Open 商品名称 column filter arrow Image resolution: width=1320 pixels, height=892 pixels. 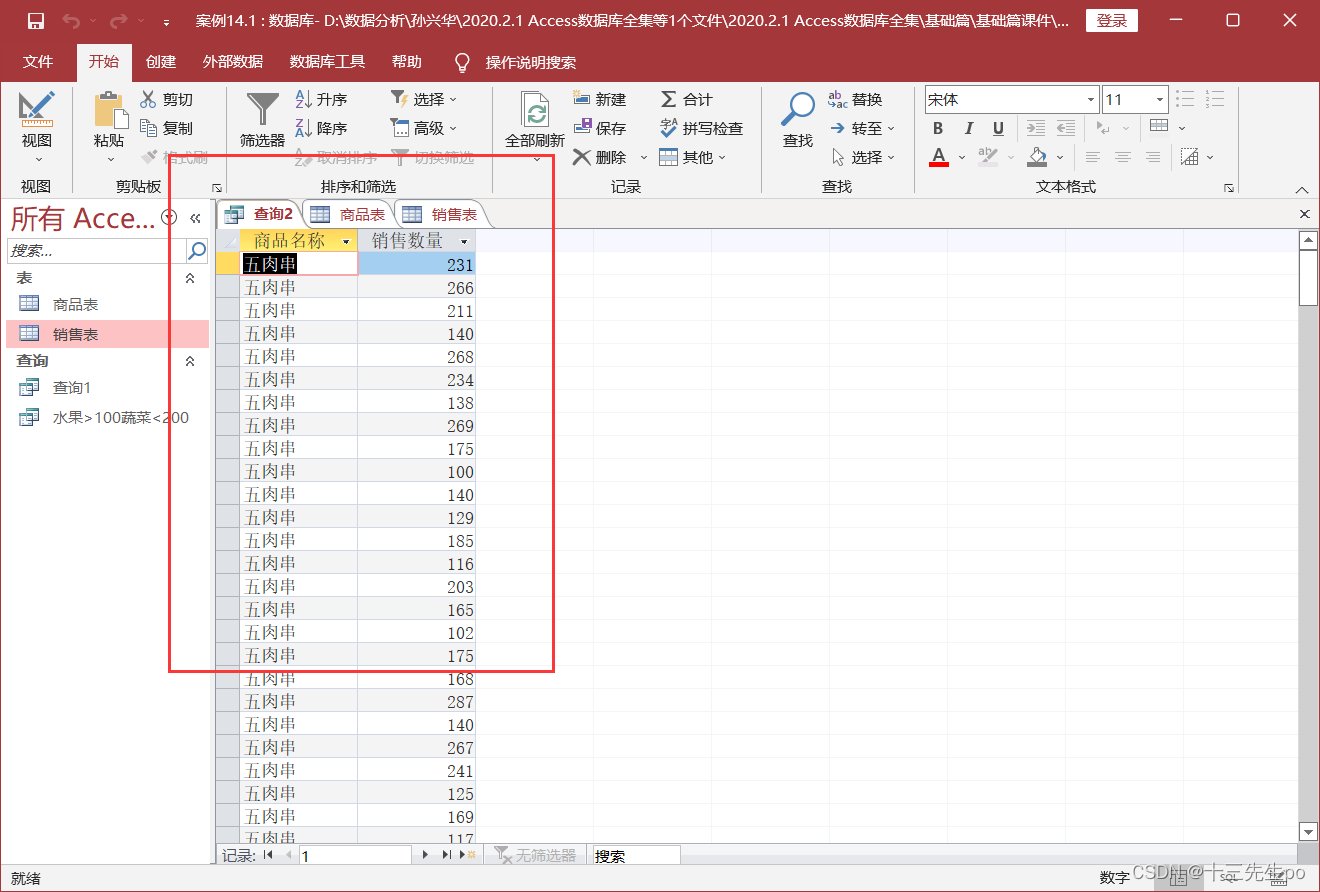(x=347, y=242)
